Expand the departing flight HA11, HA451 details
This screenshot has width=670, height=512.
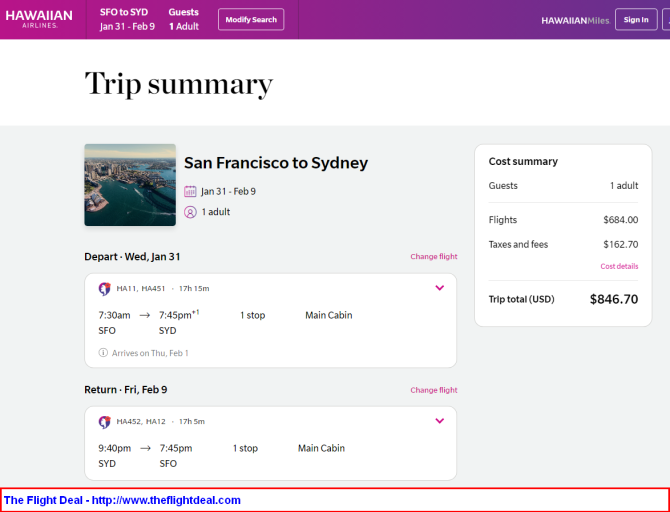coord(440,288)
